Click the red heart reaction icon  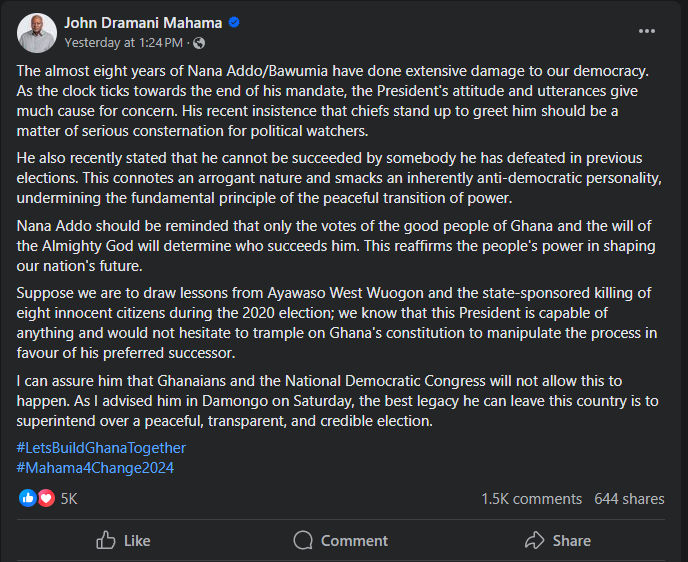pos(44,498)
